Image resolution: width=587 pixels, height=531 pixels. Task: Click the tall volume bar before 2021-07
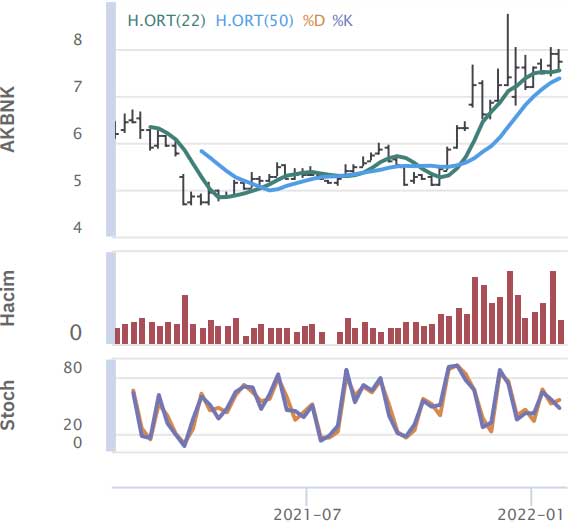(185, 319)
